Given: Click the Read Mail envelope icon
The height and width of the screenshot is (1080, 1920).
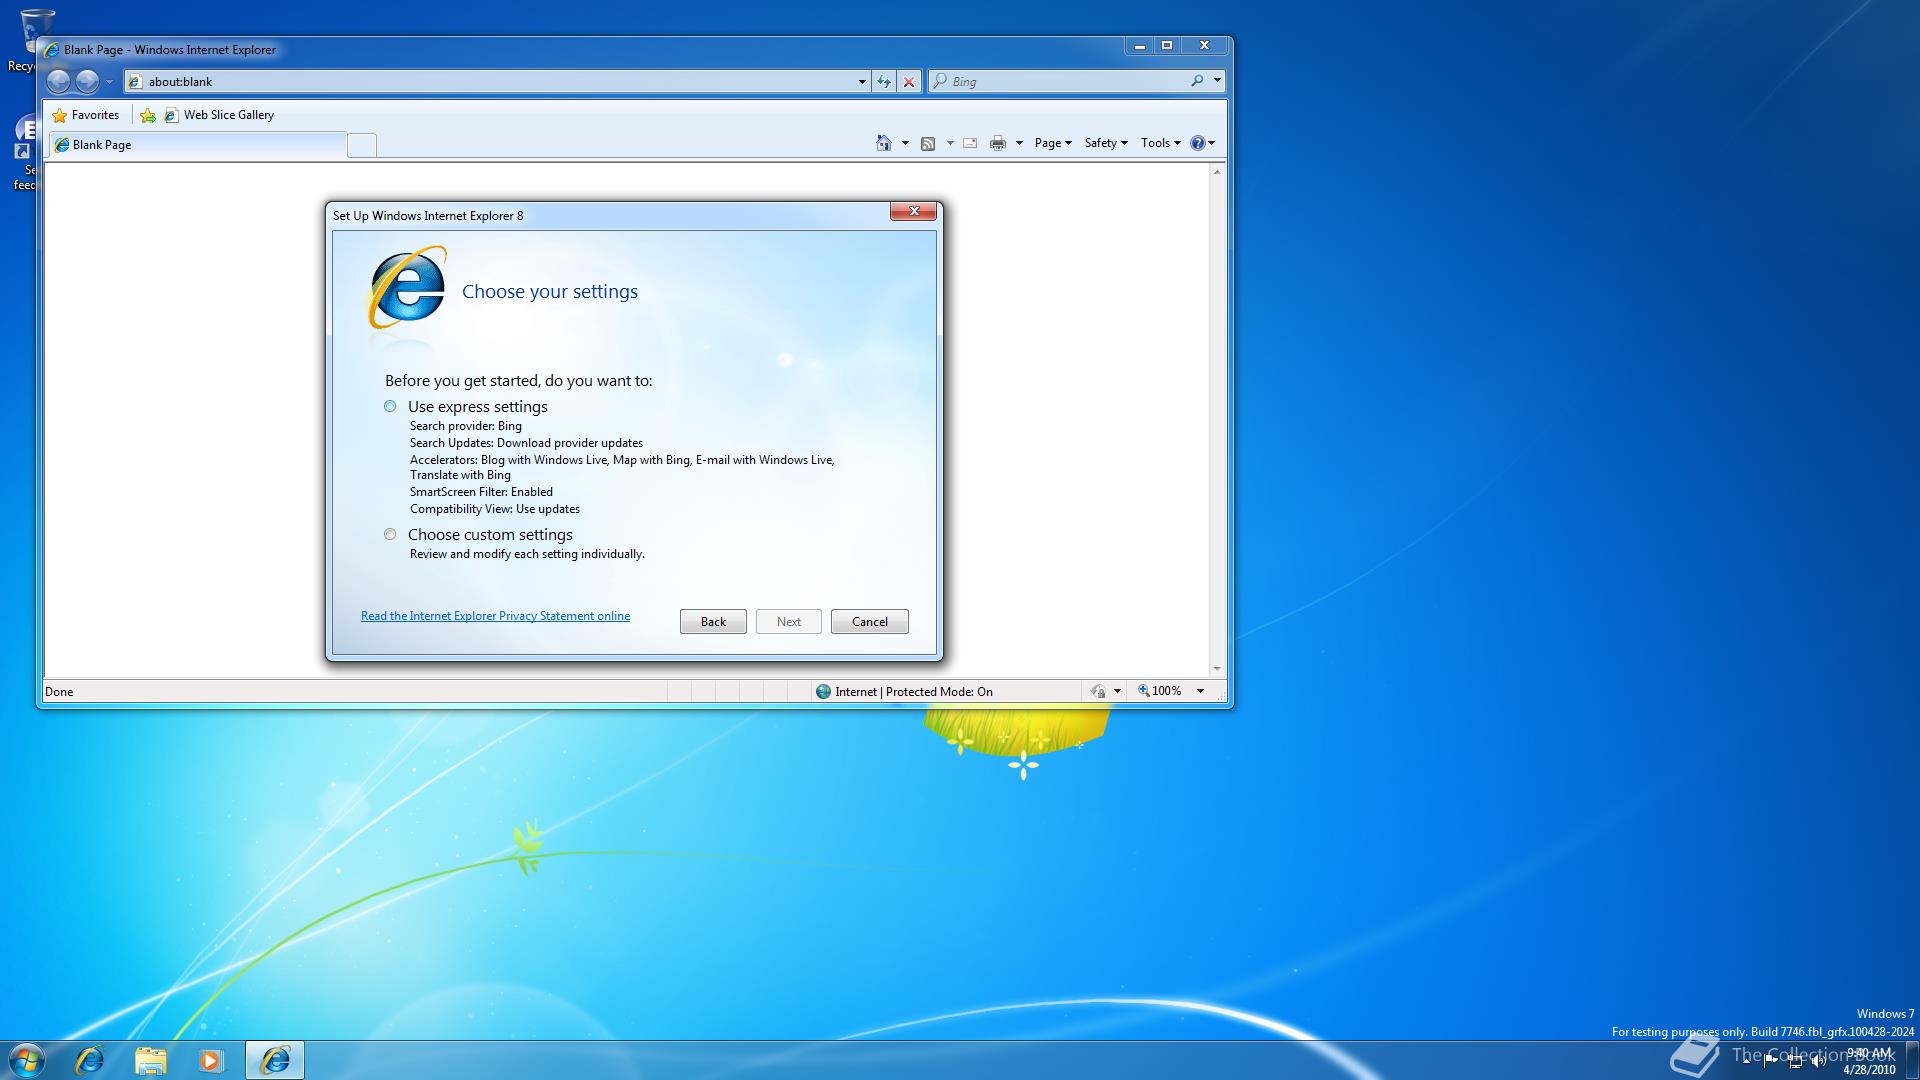Looking at the screenshot, I should (970, 143).
